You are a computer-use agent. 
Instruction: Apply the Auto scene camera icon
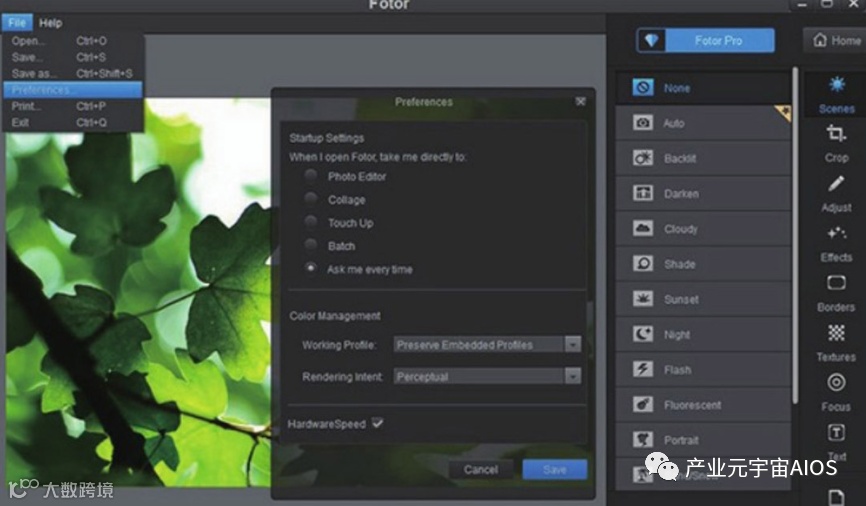click(643, 123)
